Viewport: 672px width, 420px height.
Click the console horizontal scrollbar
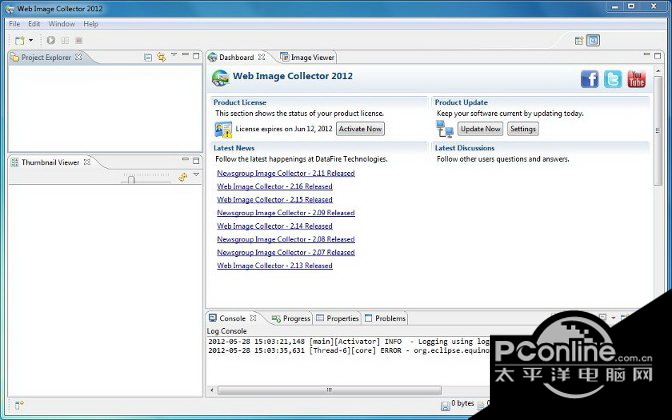(x=329, y=390)
